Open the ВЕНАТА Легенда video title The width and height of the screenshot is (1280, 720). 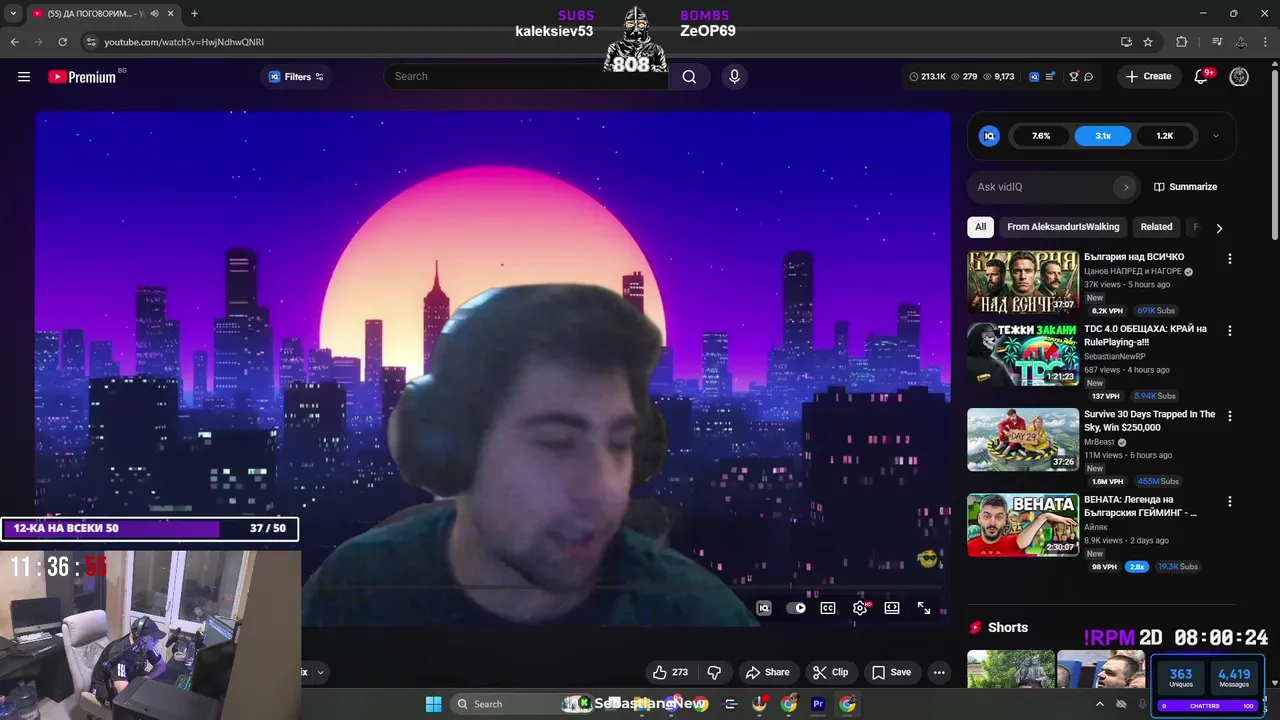(x=1140, y=506)
